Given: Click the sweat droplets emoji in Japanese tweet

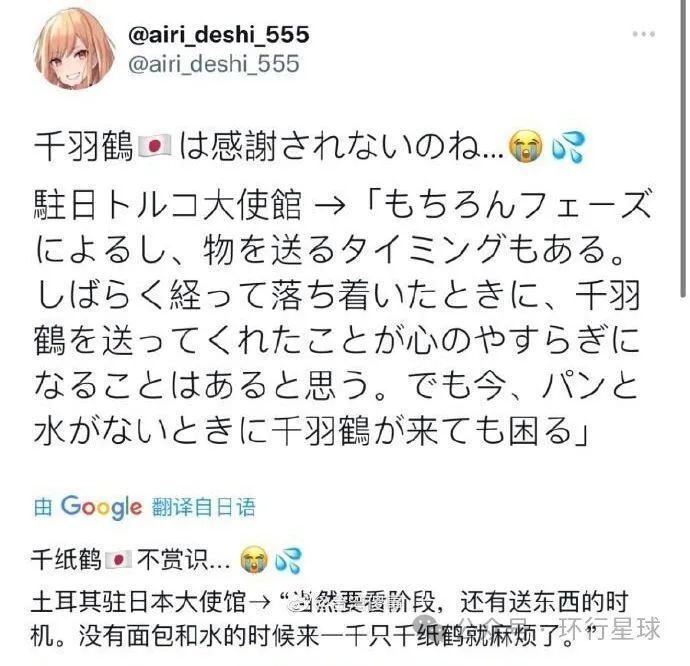Looking at the screenshot, I should pos(568,147).
